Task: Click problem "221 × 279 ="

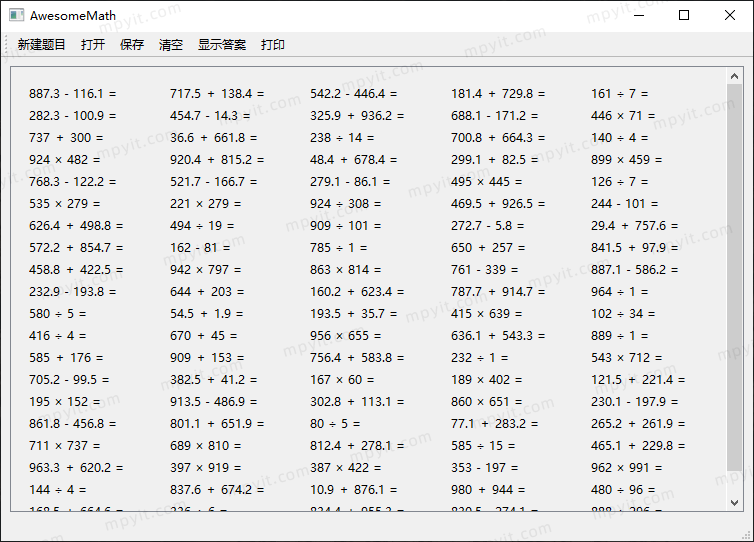Action: click(x=205, y=204)
